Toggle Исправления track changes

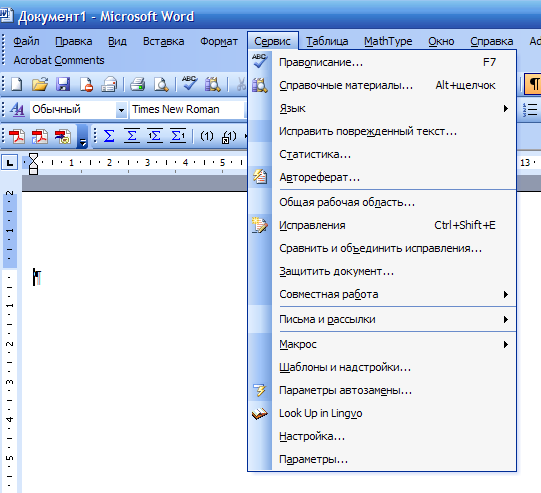tap(382, 225)
